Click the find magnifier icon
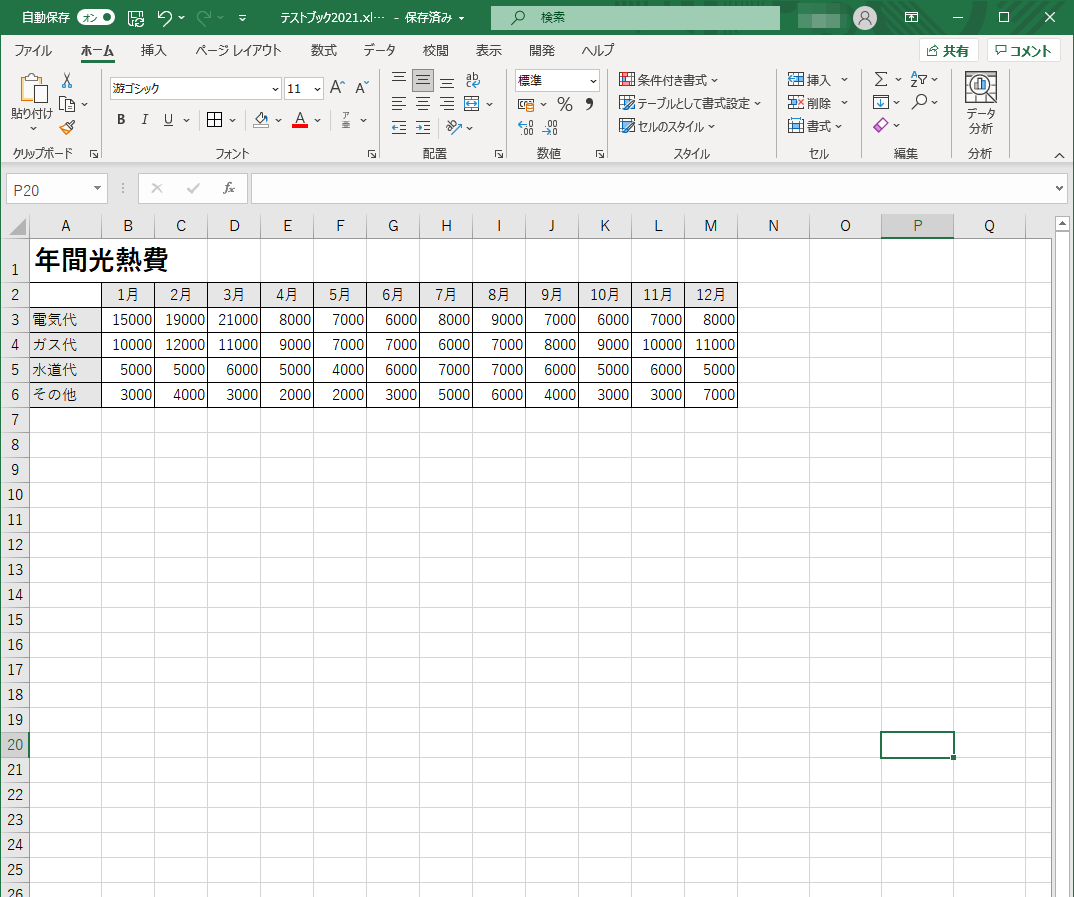Viewport: 1074px width, 897px height. point(919,102)
